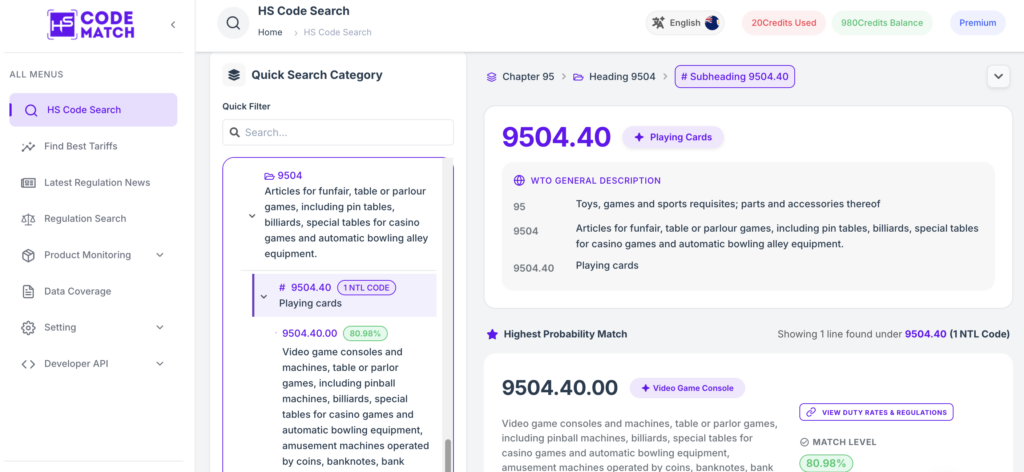The height and width of the screenshot is (472, 1024).
Task: Go to Regulation Search menu
Action: (85, 219)
